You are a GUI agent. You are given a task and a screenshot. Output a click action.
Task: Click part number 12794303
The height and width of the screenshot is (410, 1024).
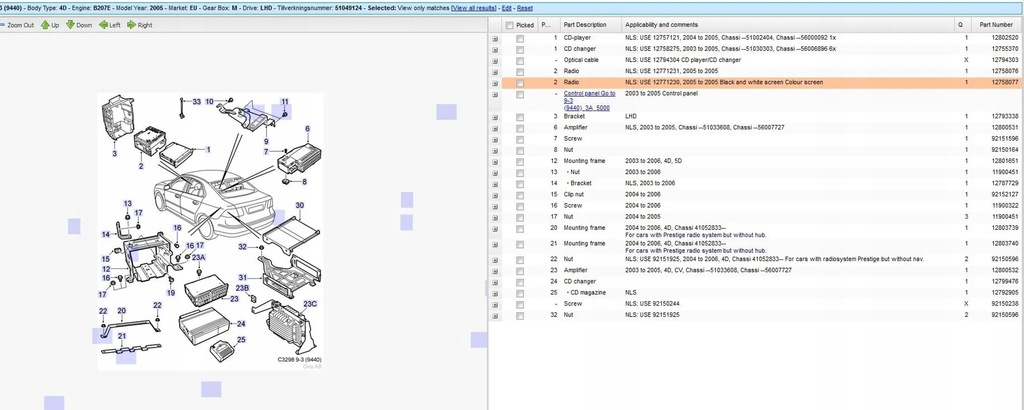[x=1004, y=60]
